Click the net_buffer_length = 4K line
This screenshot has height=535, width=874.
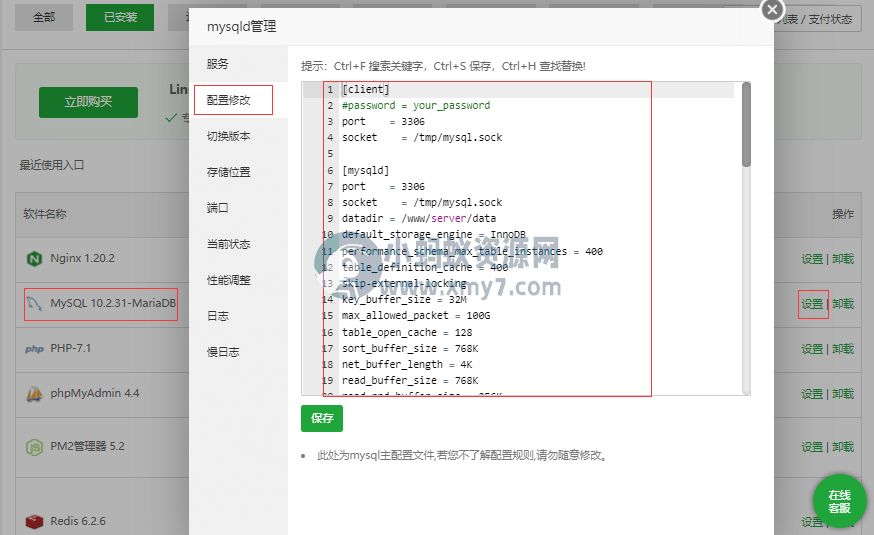[407, 365]
